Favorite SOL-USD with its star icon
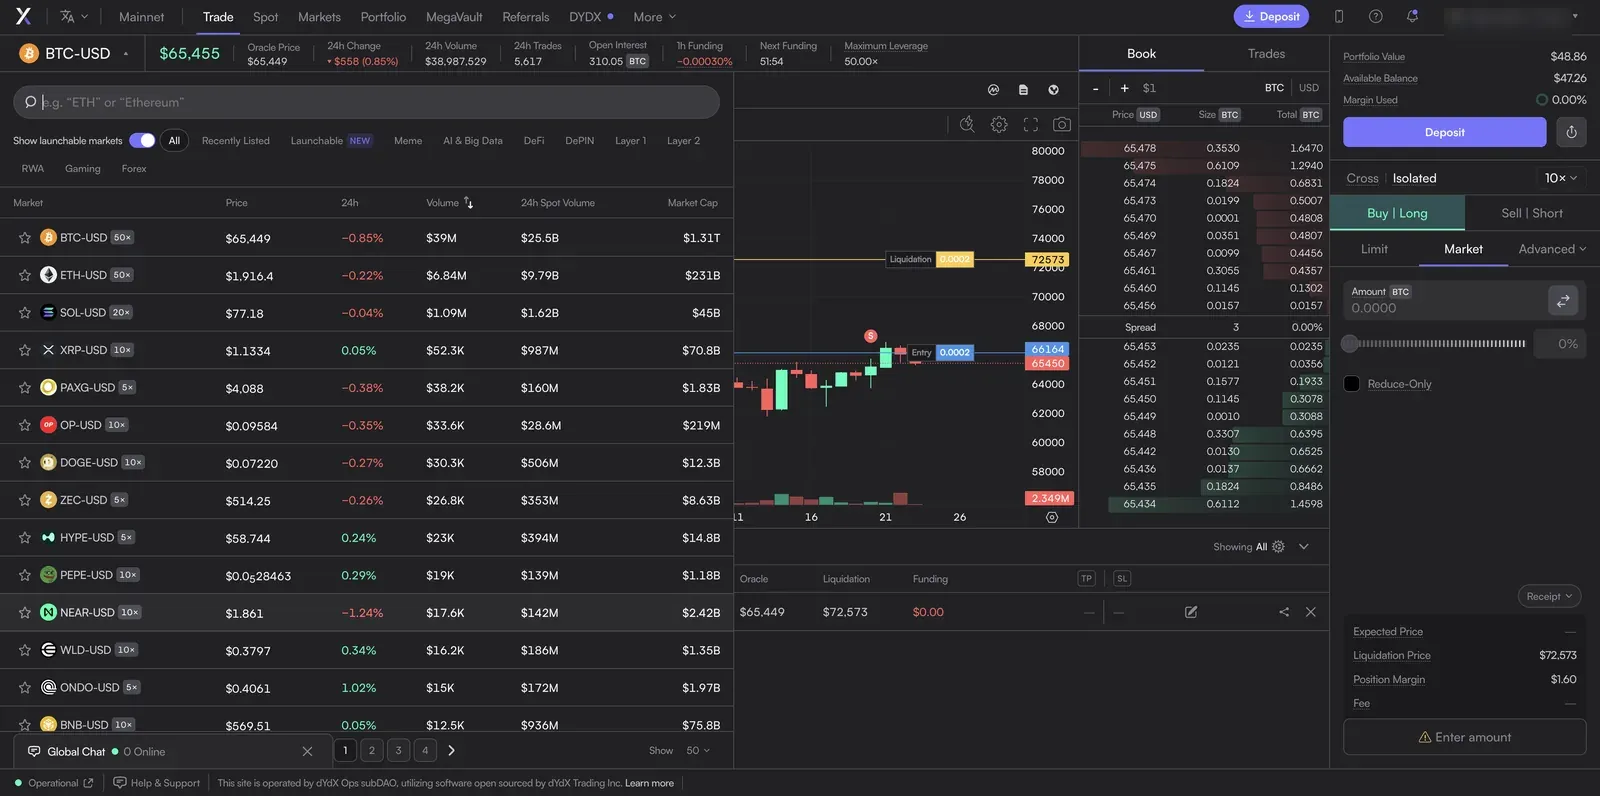Screen dimensions: 1600x796 (x=25, y=313)
